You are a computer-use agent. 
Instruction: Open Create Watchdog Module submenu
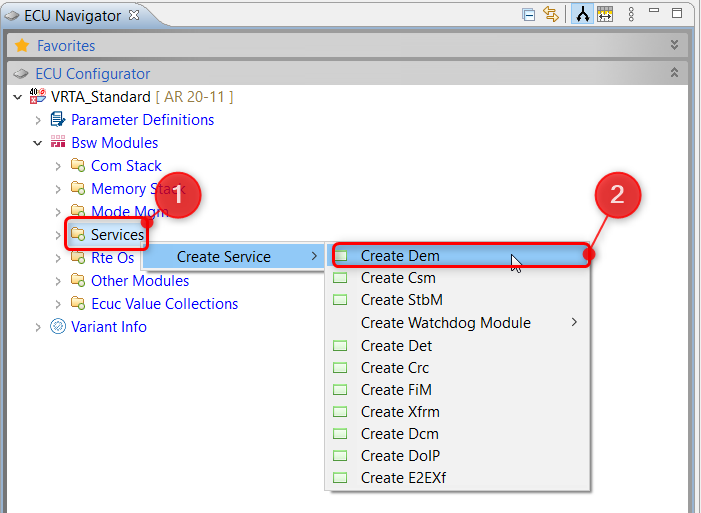coord(458,322)
